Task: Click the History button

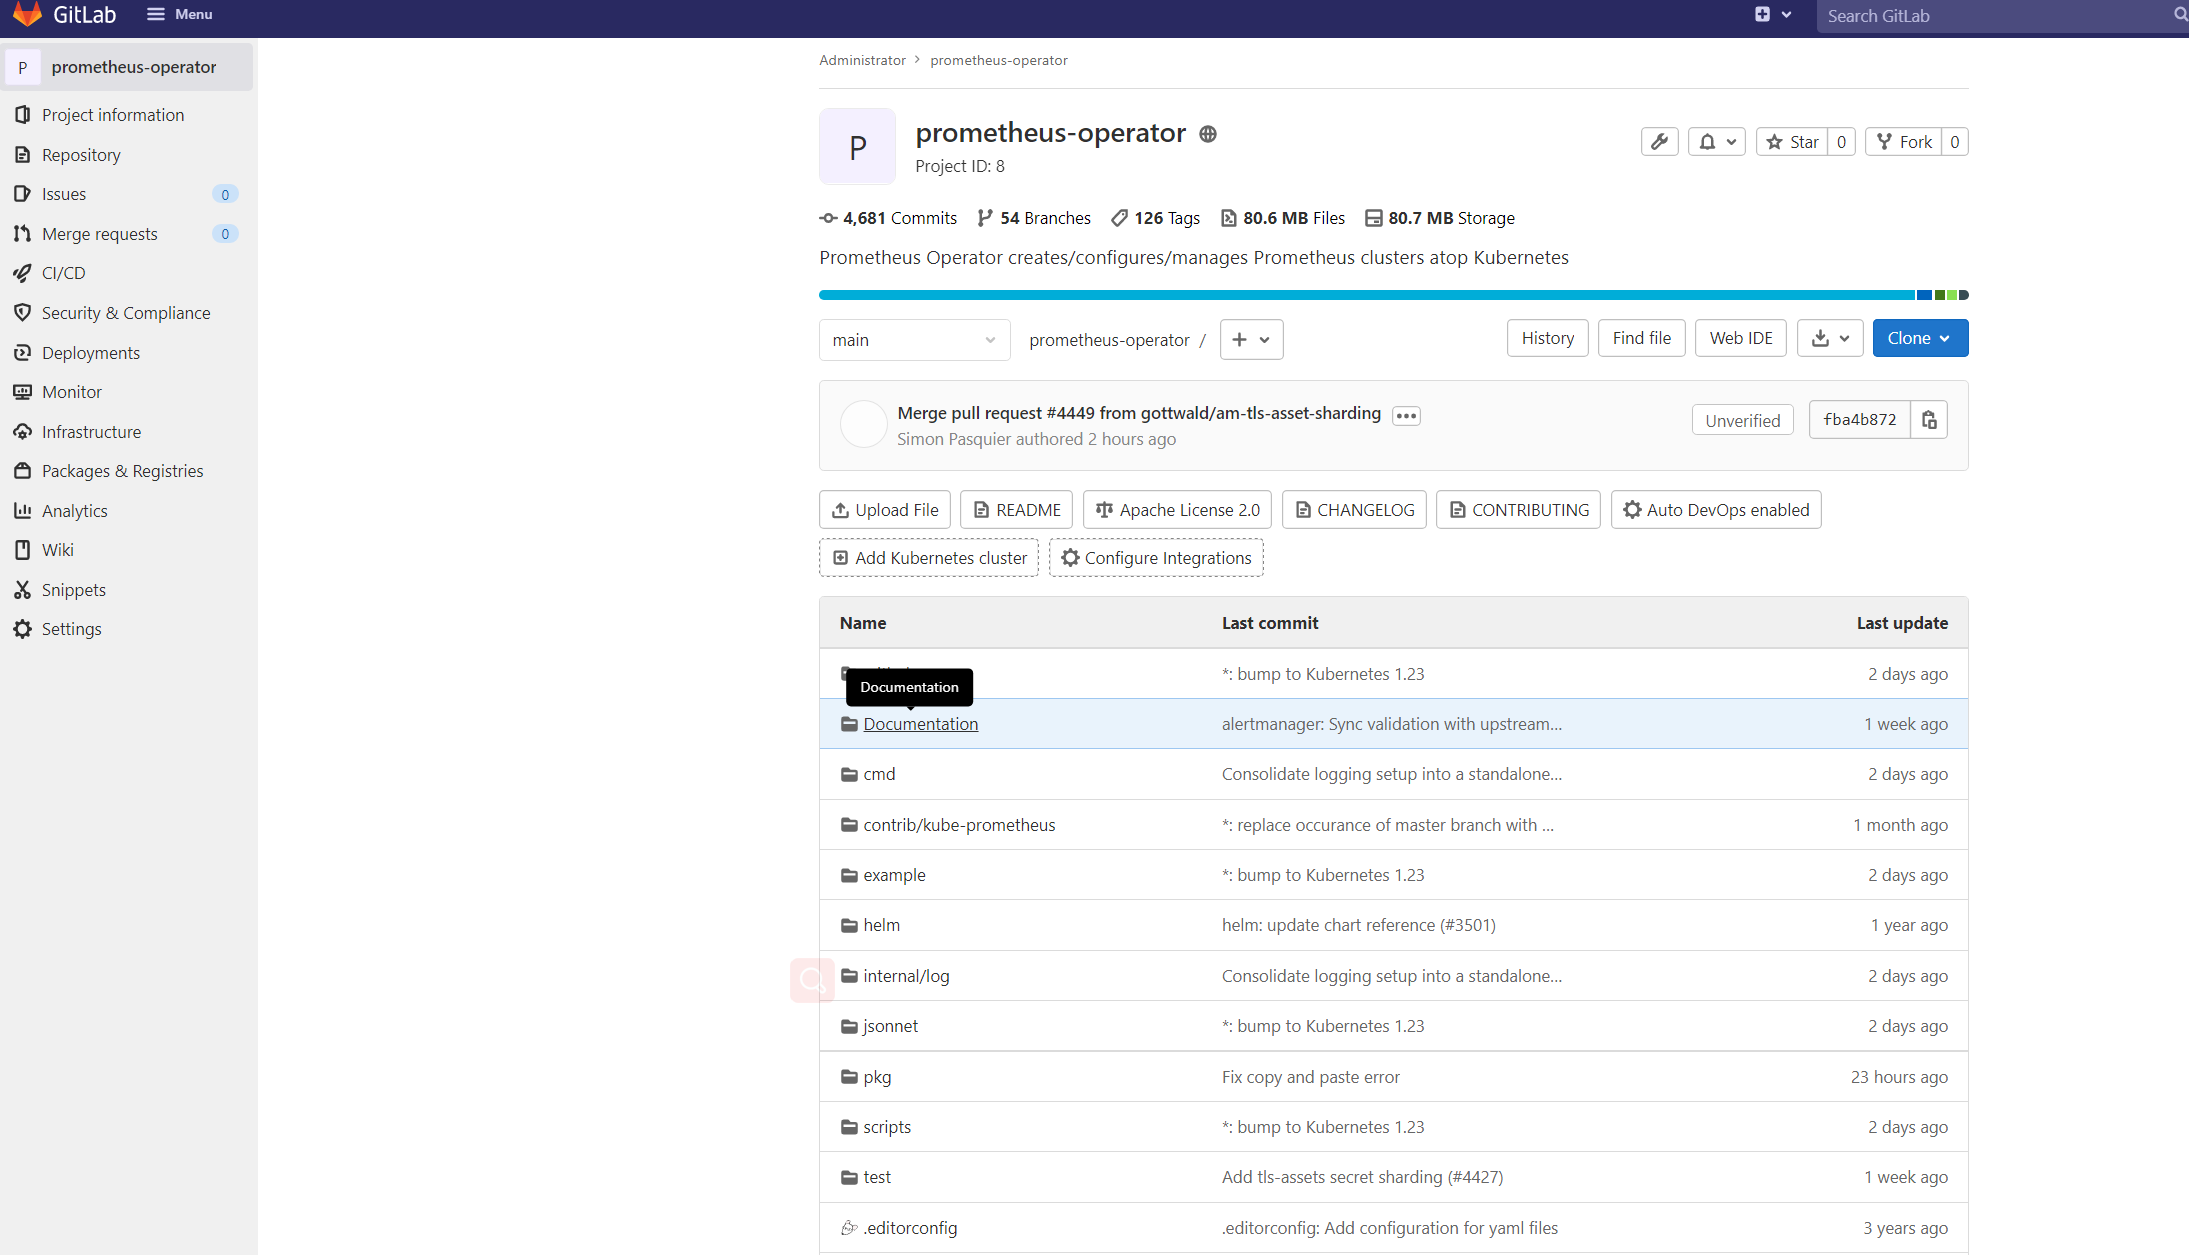Action: tap(1547, 338)
